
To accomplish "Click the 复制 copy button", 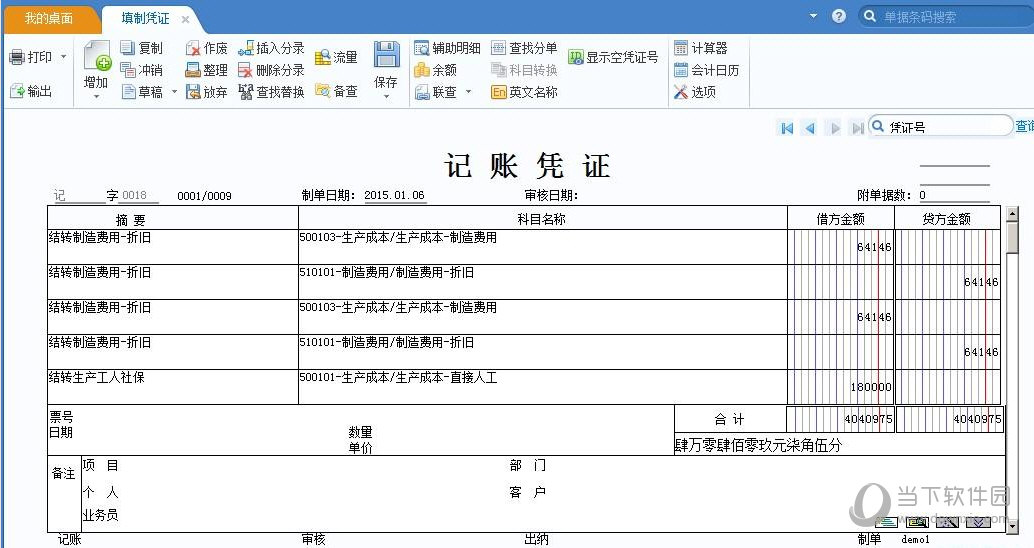I will [141, 48].
